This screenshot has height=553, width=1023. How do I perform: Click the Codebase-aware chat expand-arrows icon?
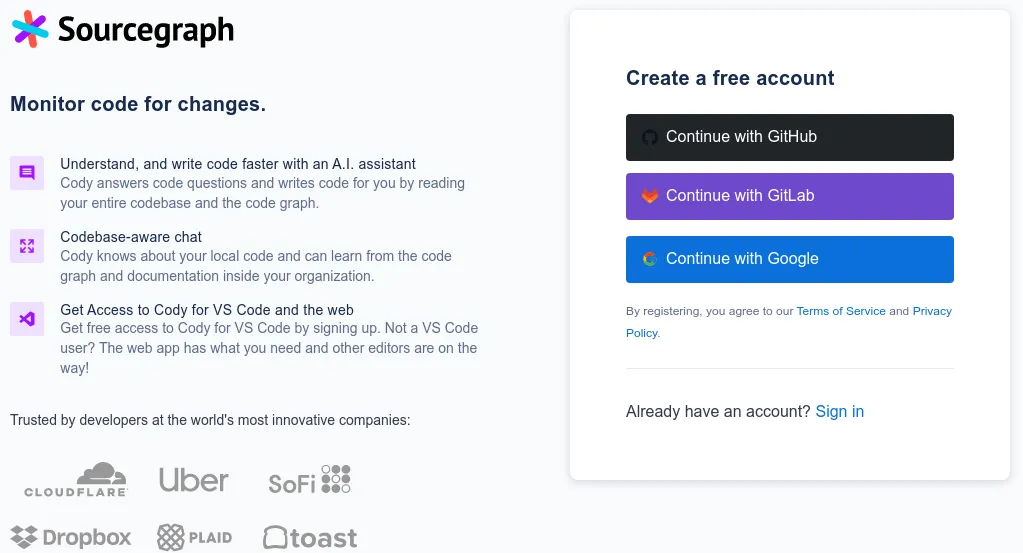(27, 246)
